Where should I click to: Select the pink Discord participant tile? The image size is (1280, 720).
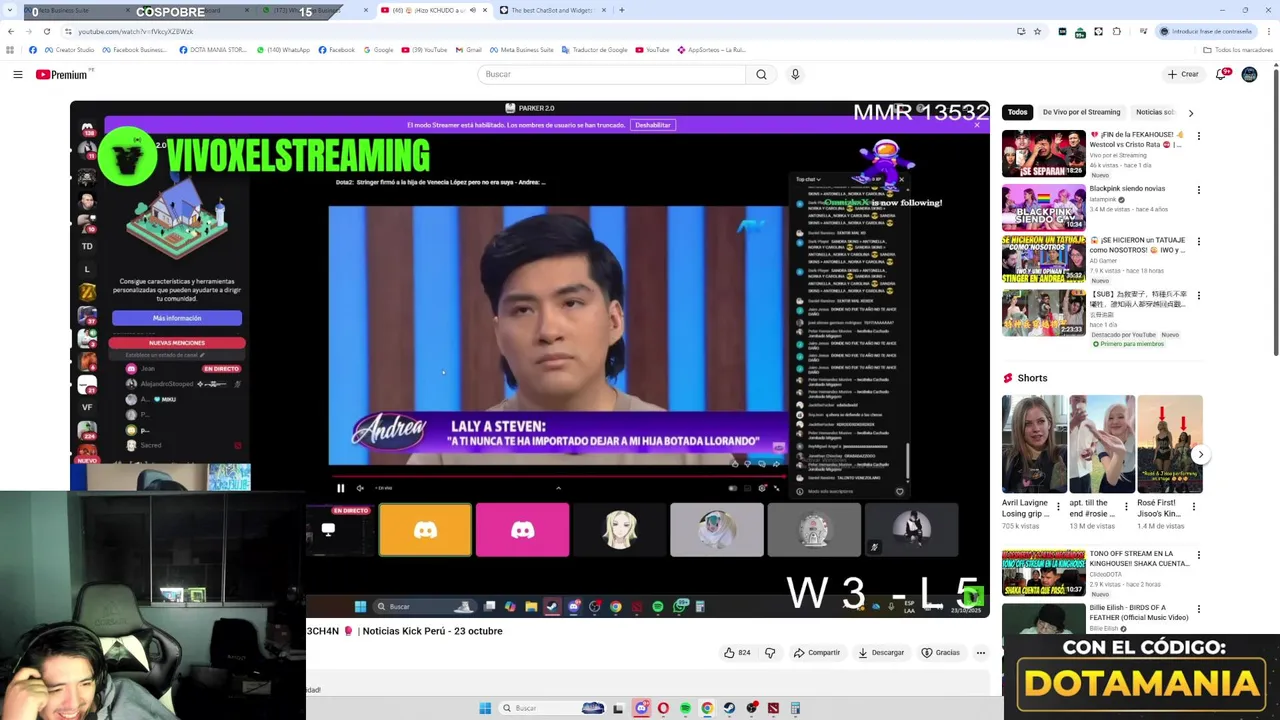[x=522, y=530]
